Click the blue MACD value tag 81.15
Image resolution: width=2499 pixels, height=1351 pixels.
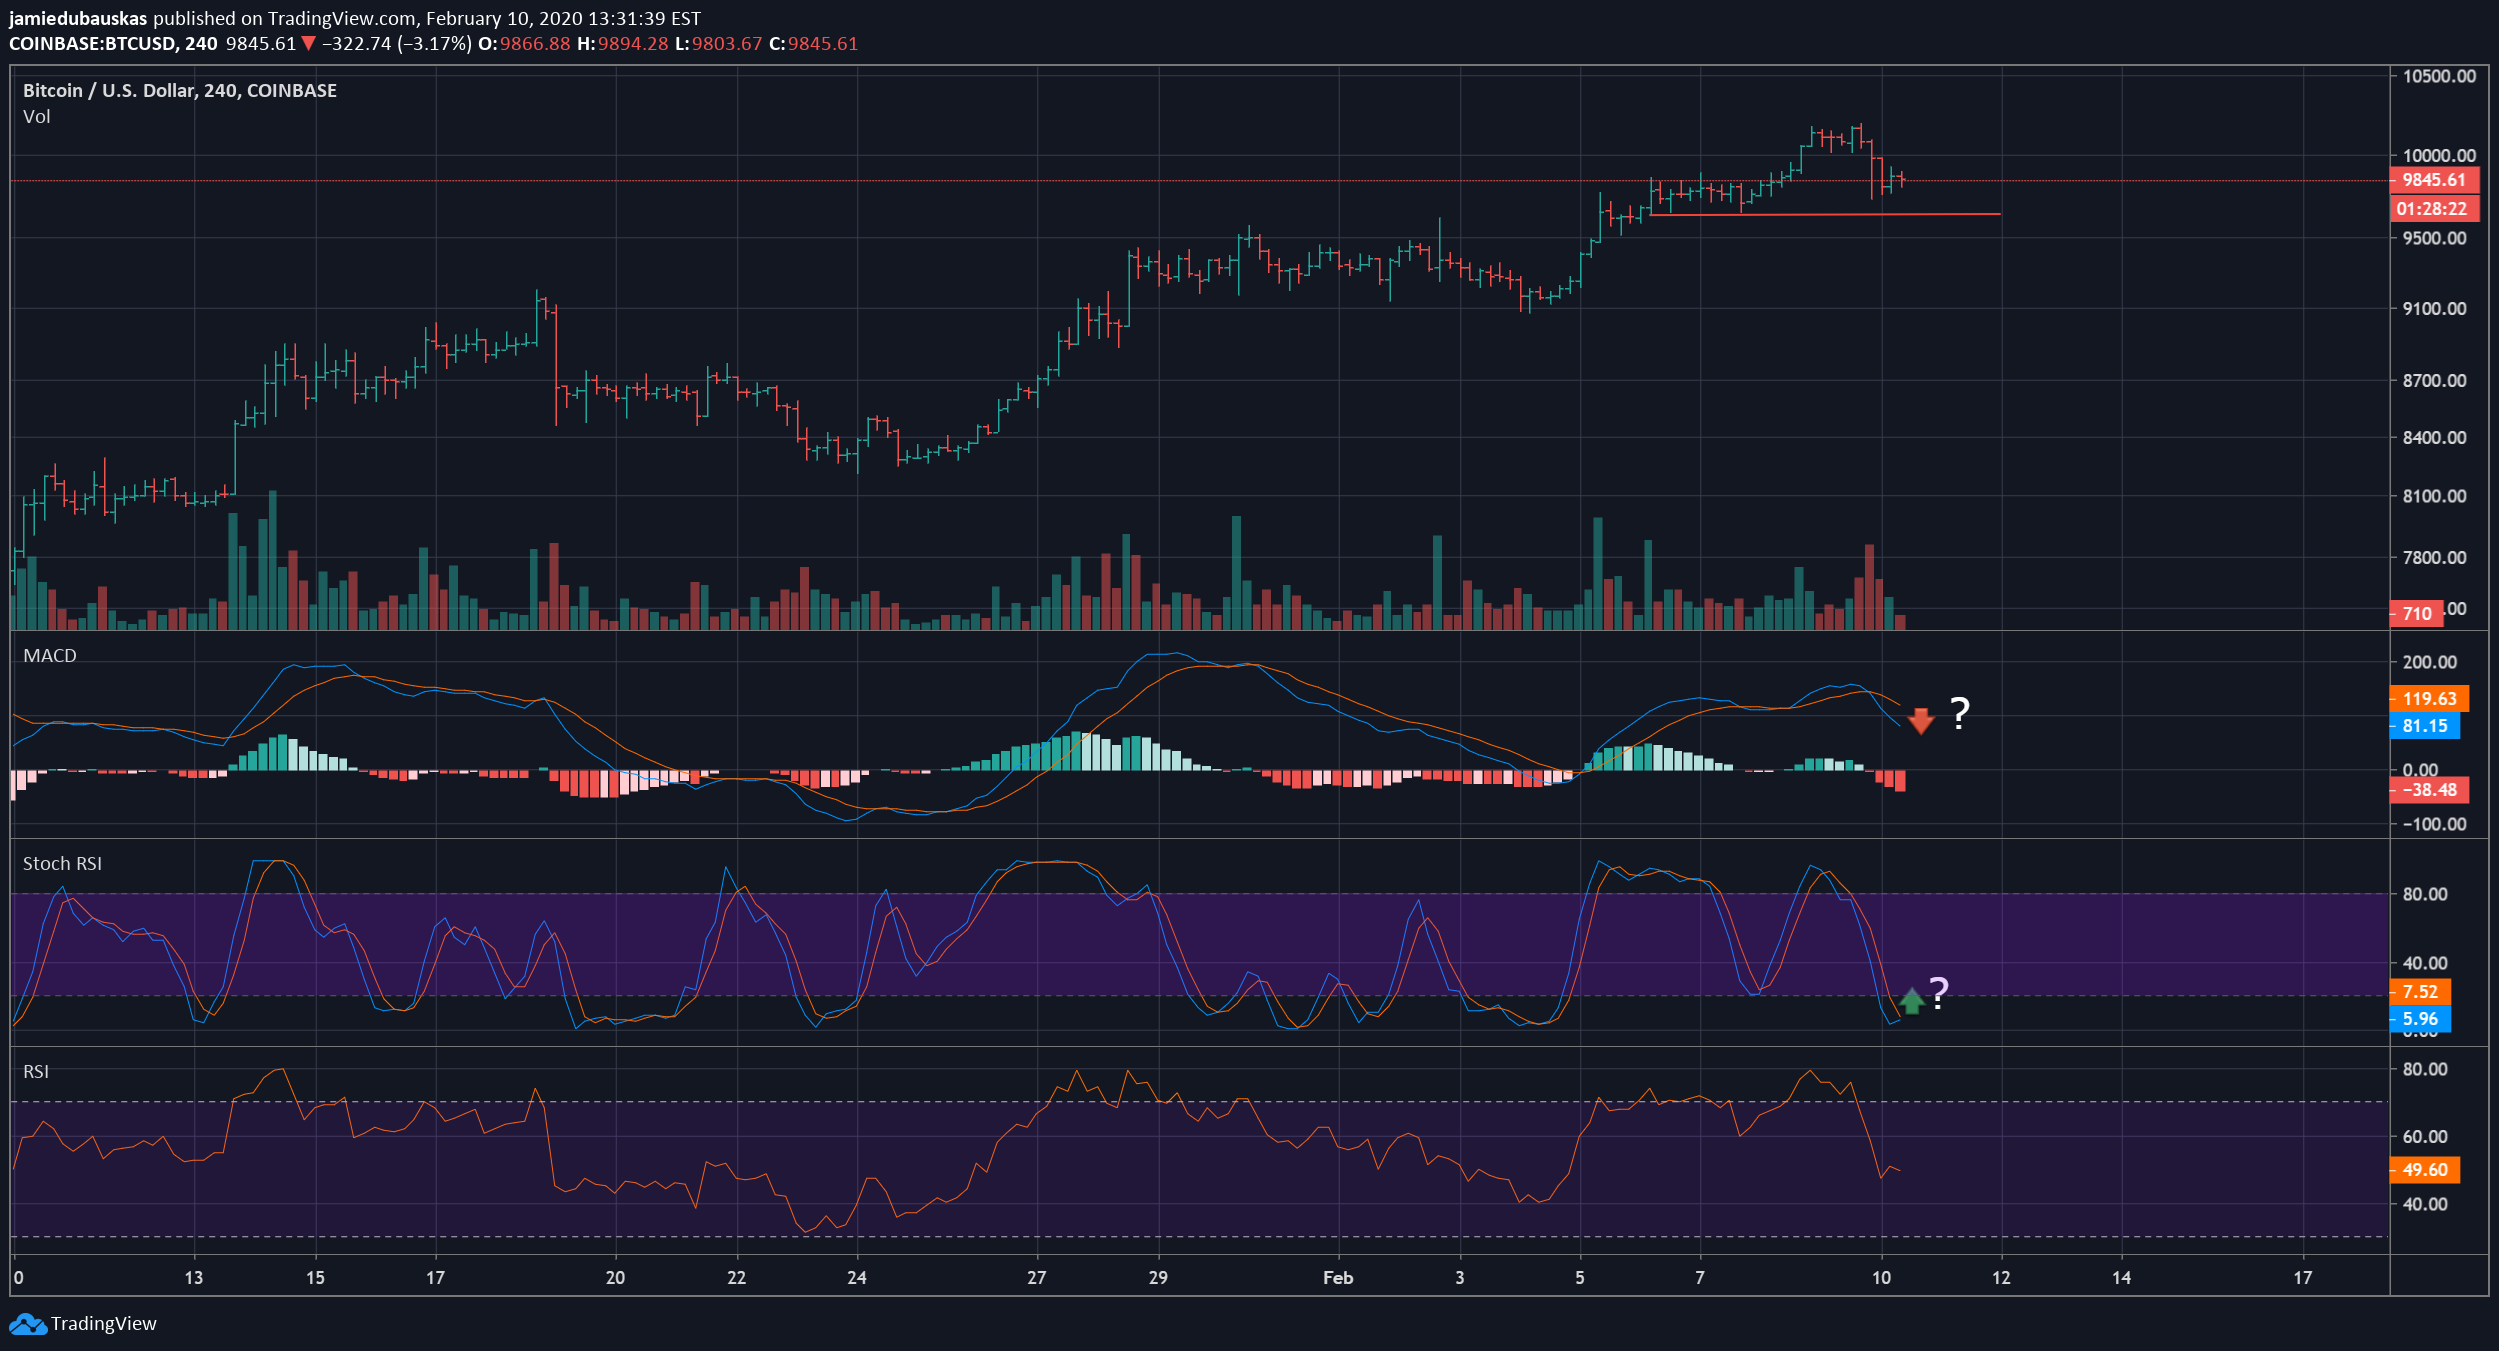pyautogui.click(x=2425, y=726)
